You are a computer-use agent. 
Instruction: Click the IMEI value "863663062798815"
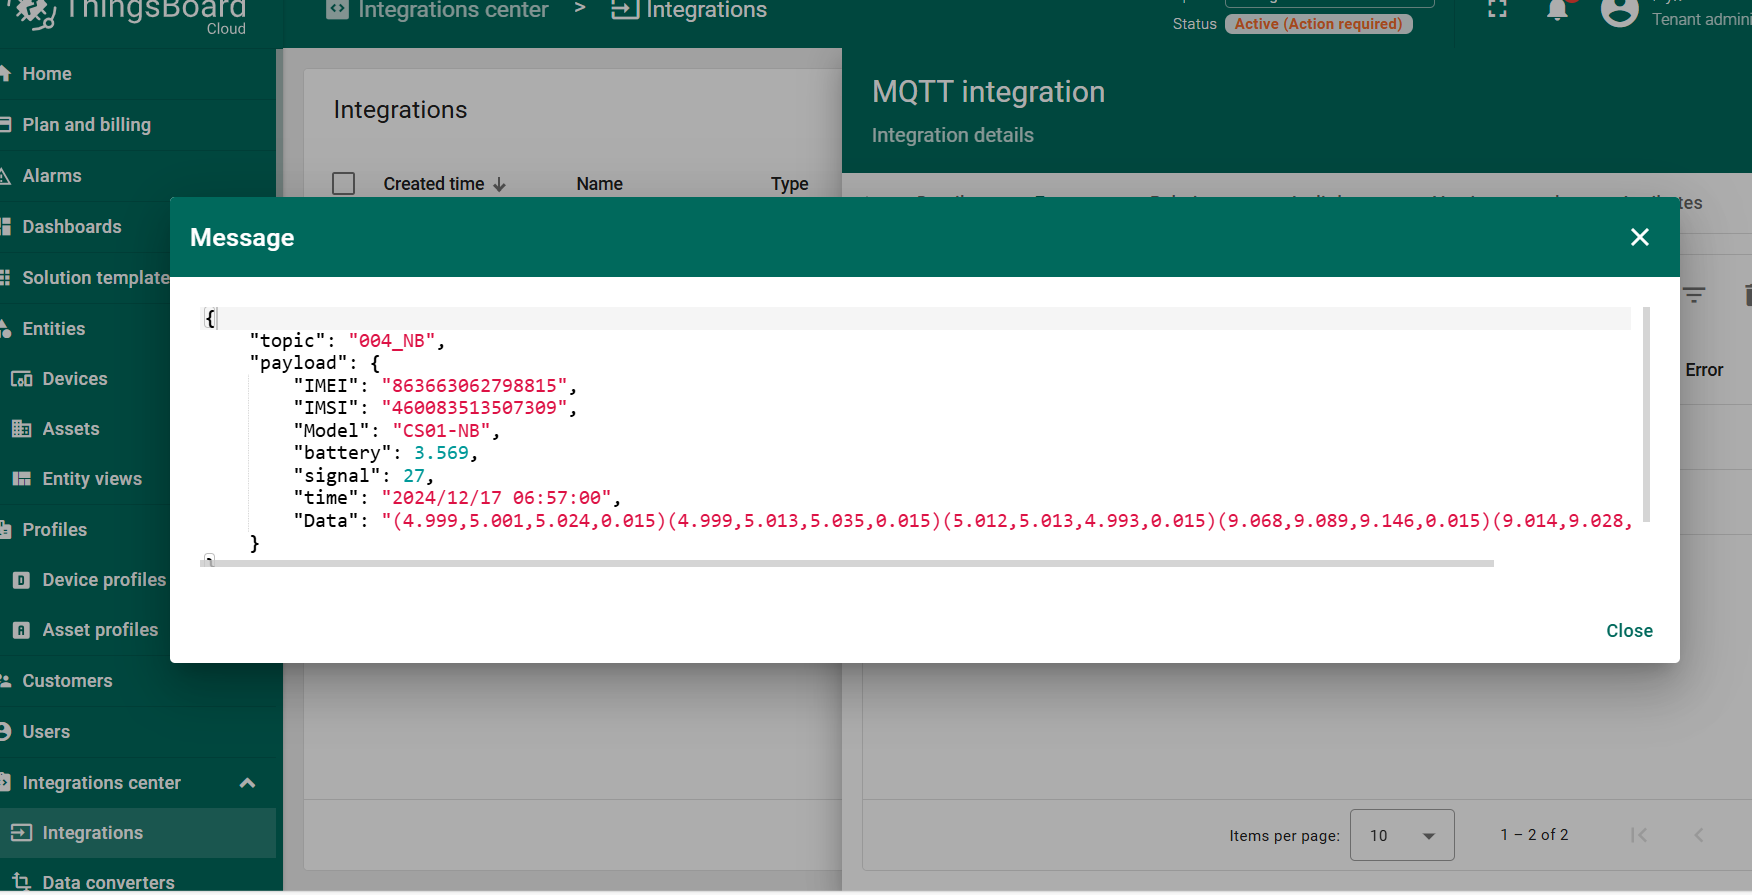point(474,386)
